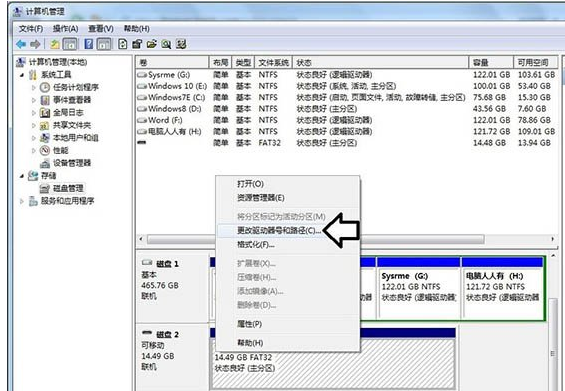This screenshot has width=565, height=391.
Task: Expand the 任务计划程序 node arrow
Action: pos(34,88)
